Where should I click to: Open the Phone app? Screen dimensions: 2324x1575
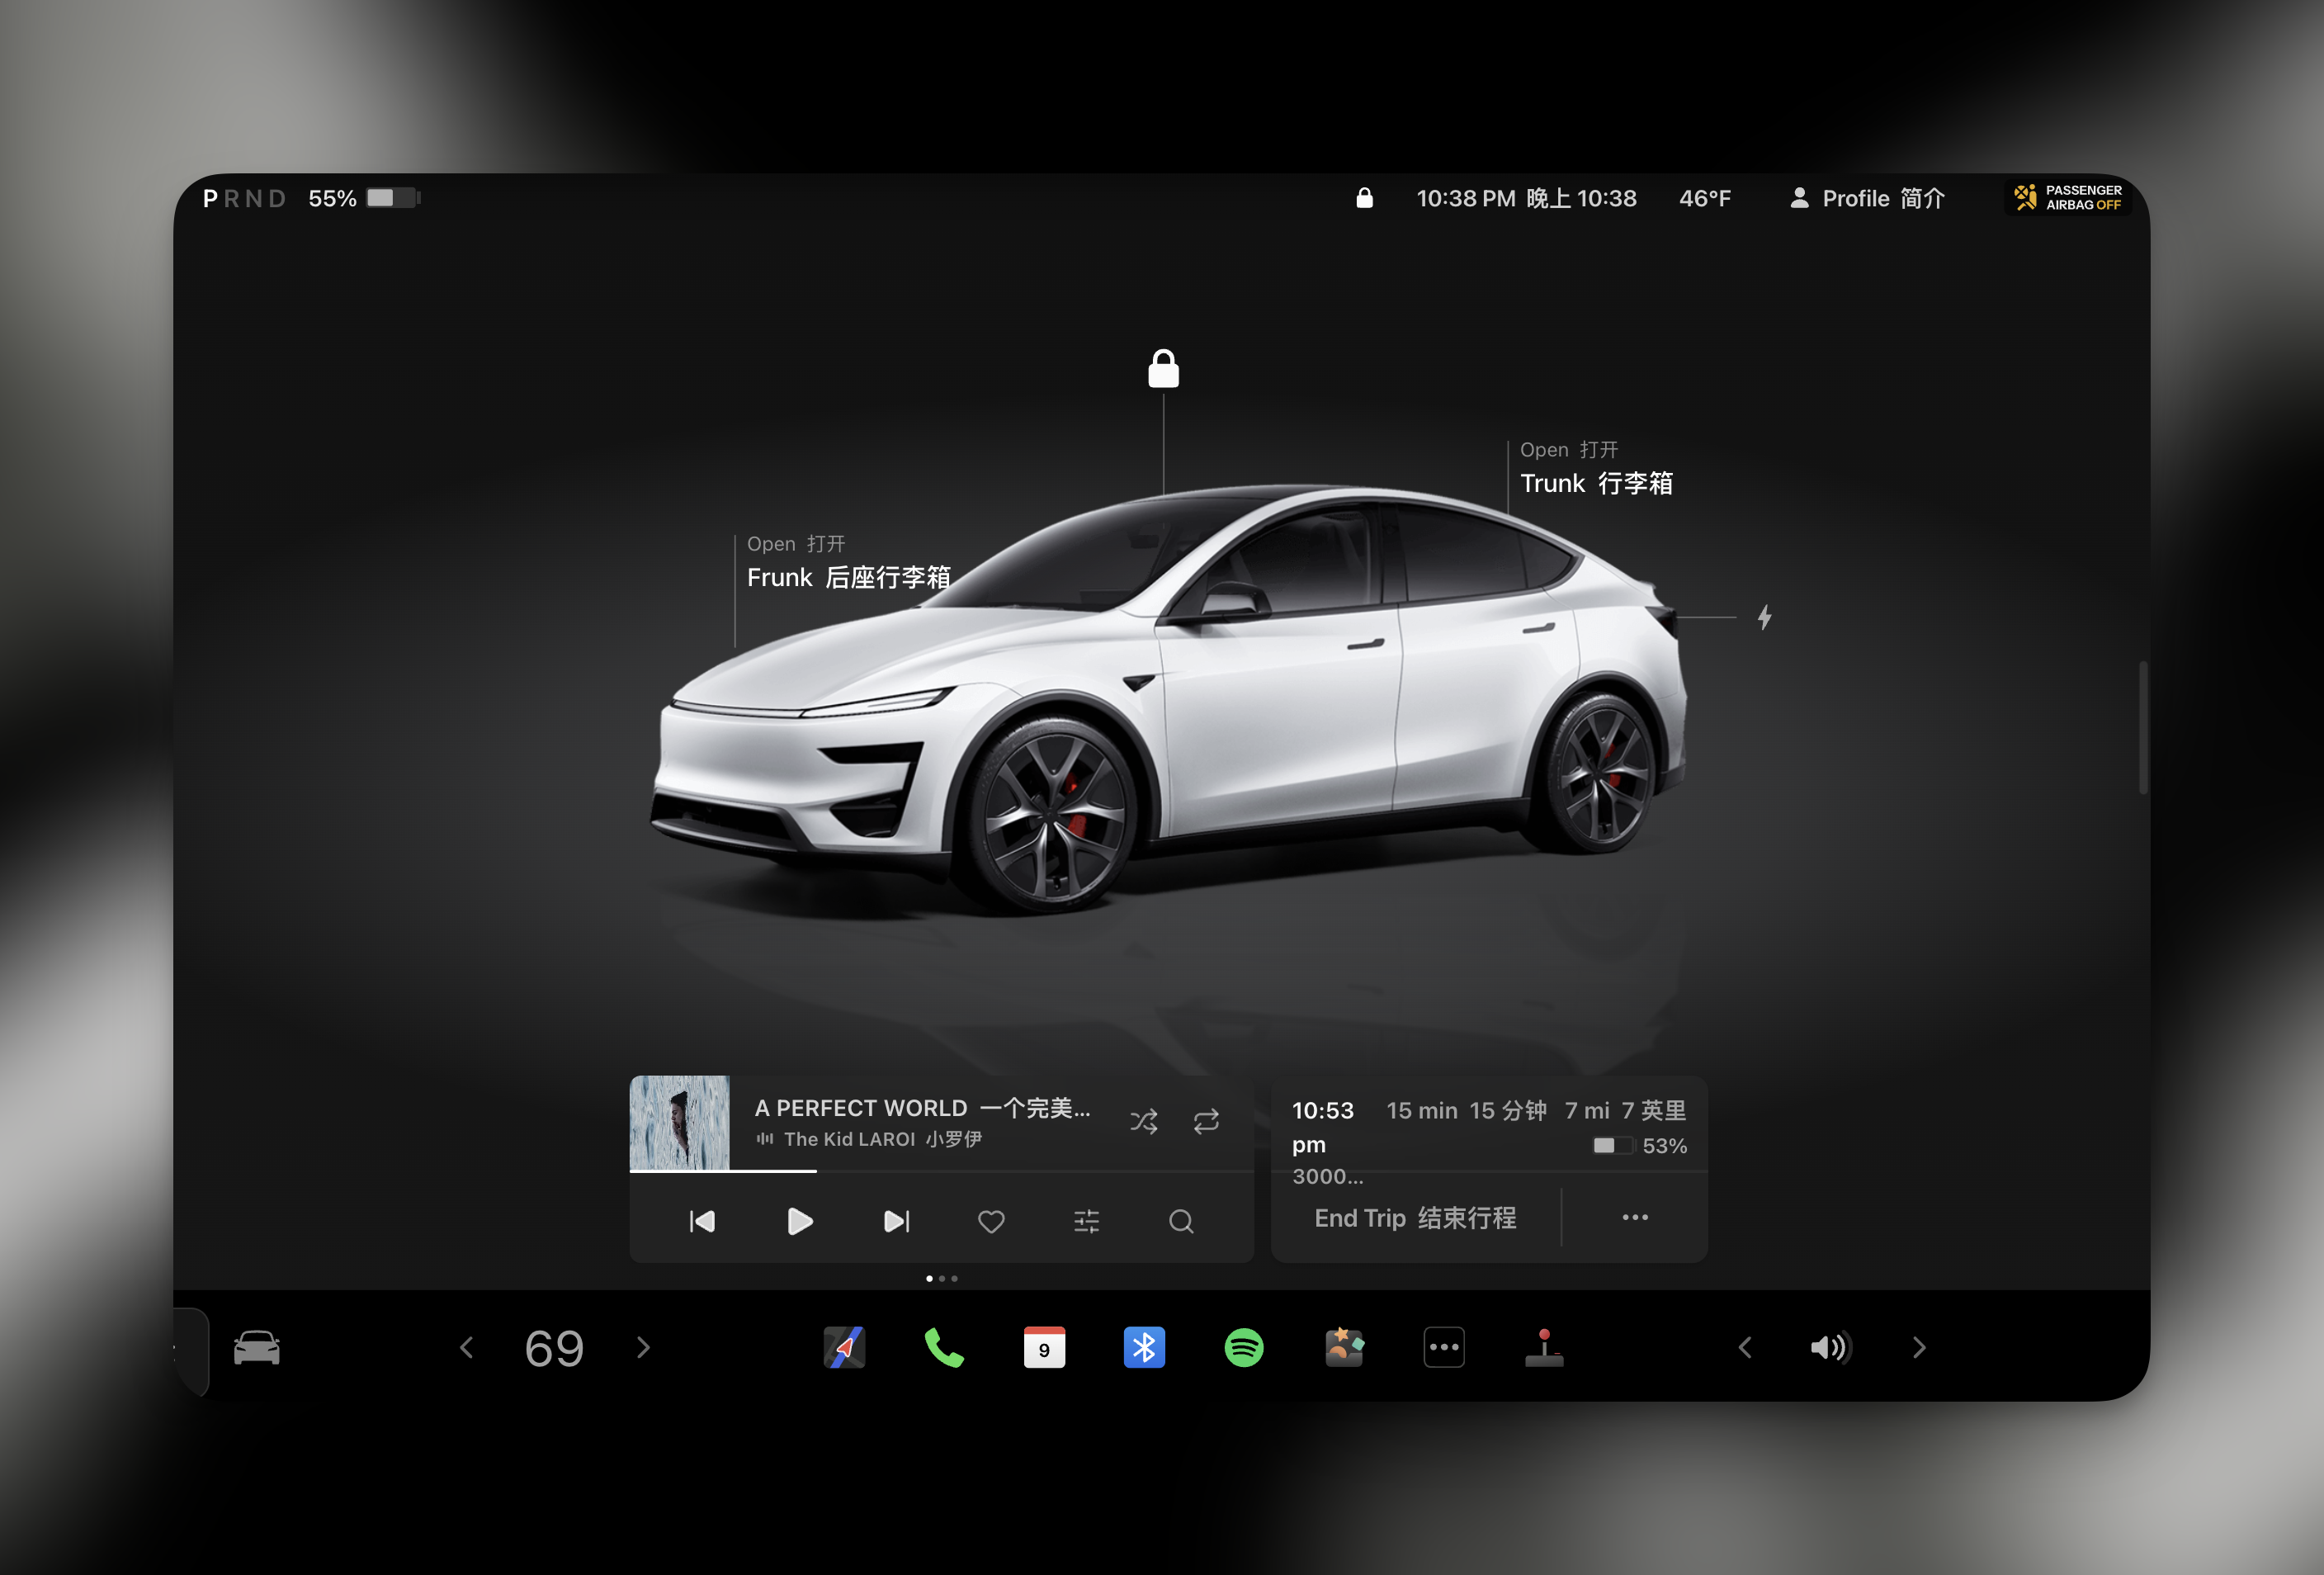pyautogui.click(x=944, y=1347)
